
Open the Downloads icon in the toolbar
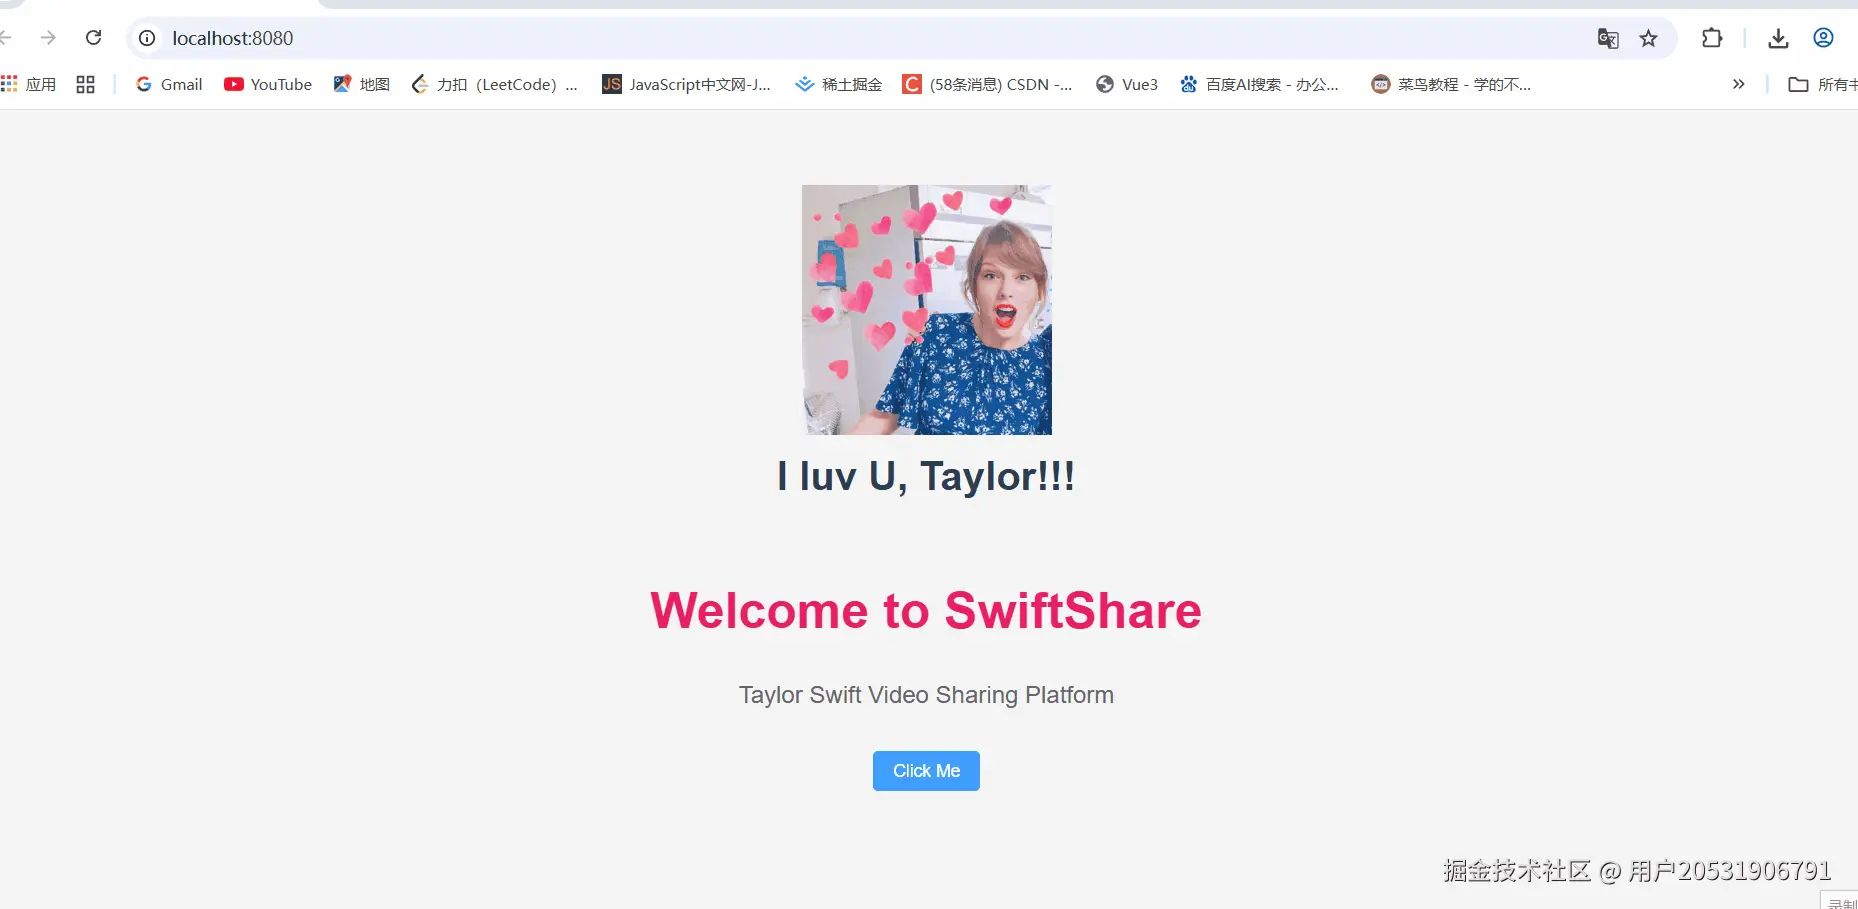tap(1778, 38)
